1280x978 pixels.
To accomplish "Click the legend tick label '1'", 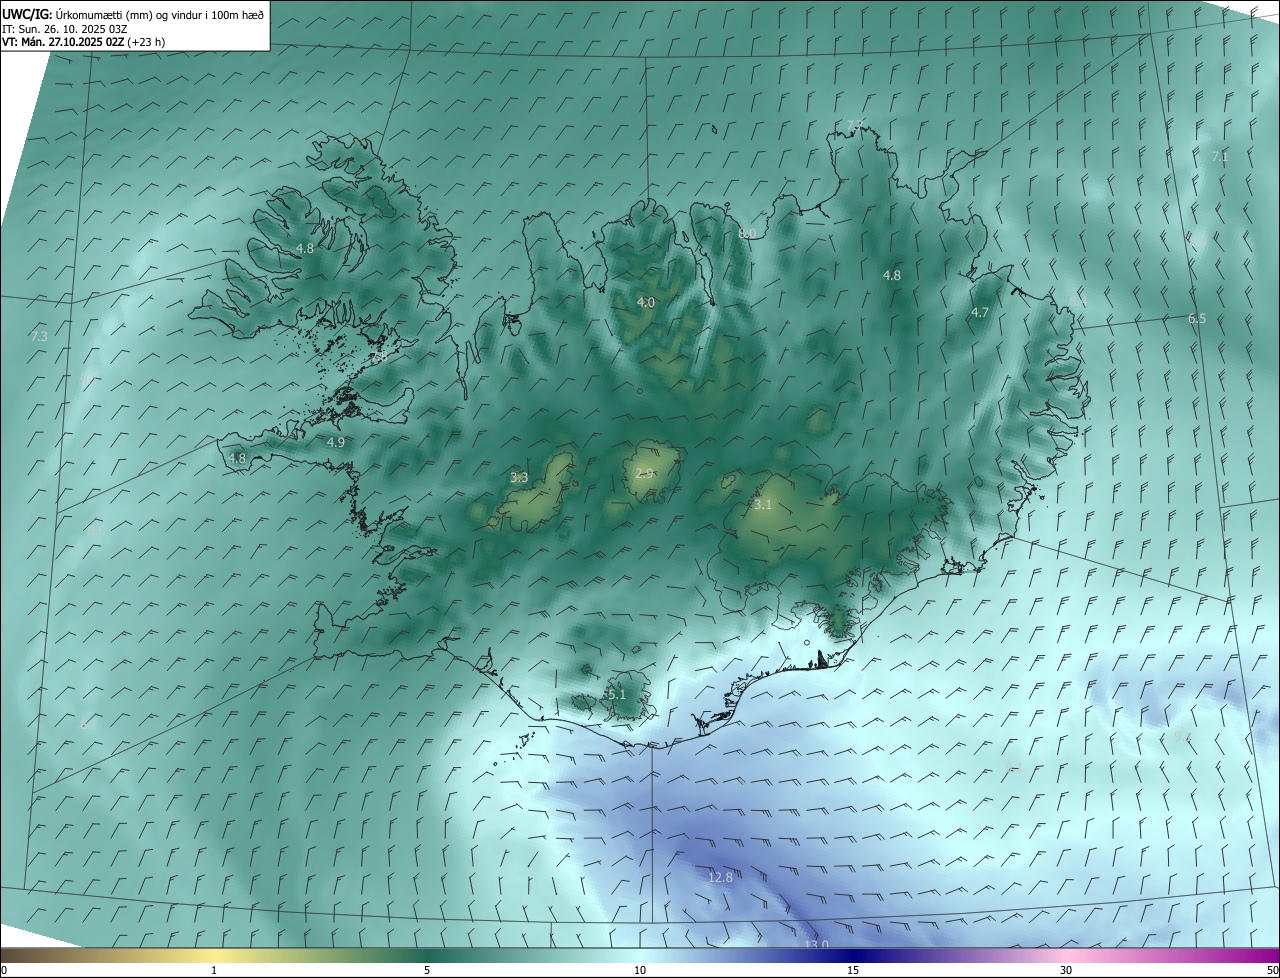I will [214, 970].
